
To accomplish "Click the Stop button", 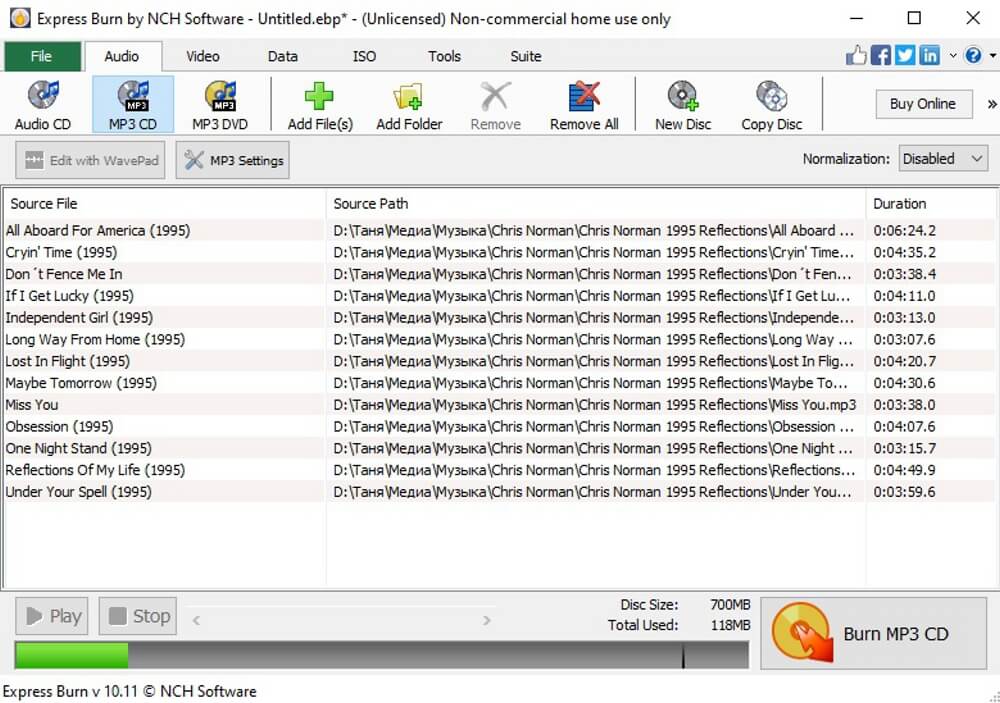I will click(x=138, y=616).
